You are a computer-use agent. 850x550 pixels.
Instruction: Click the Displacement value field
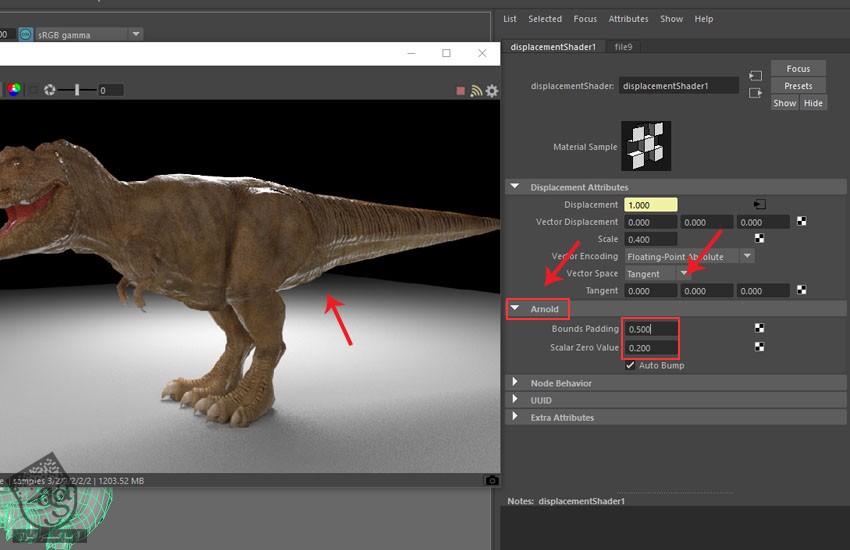point(651,205)
